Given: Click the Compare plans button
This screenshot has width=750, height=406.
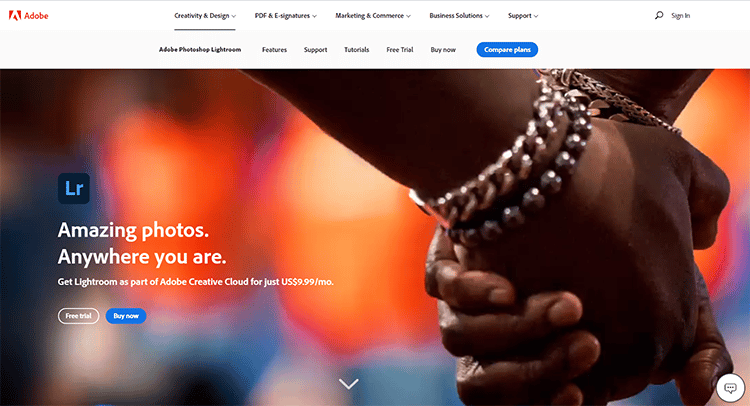Looking at the screenshot, I should point(507,50).
